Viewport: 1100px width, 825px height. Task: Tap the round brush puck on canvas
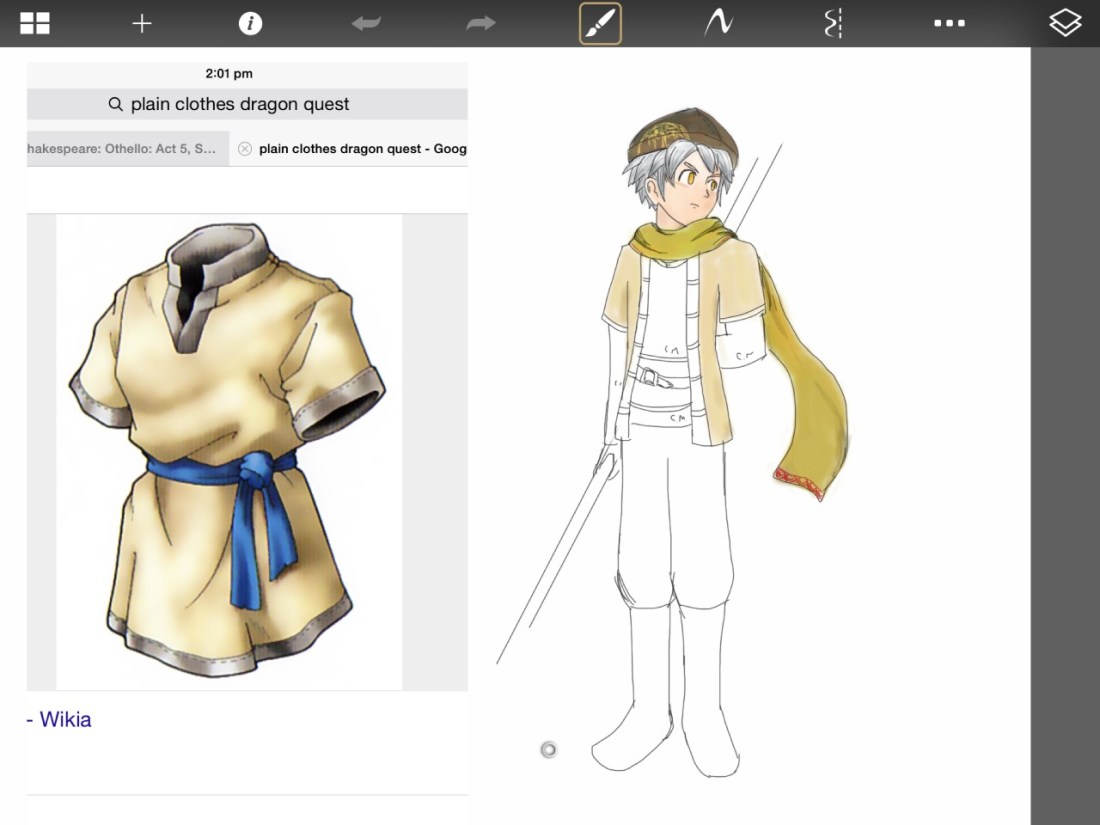[548, 750]
